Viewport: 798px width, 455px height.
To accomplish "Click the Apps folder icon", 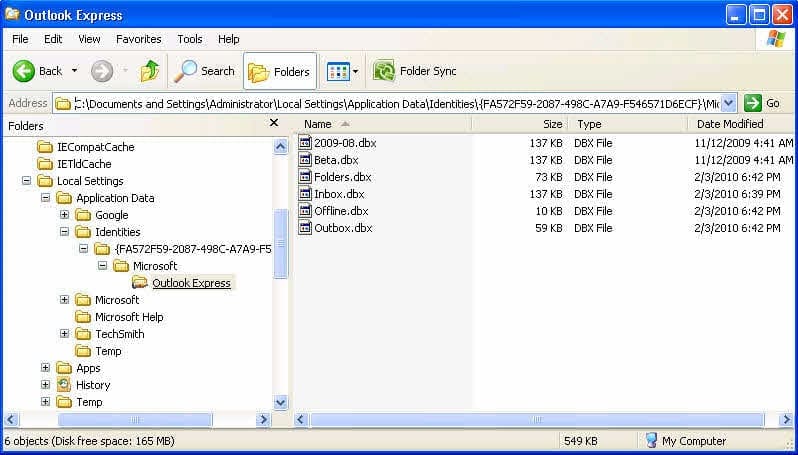I will [64, 368].
